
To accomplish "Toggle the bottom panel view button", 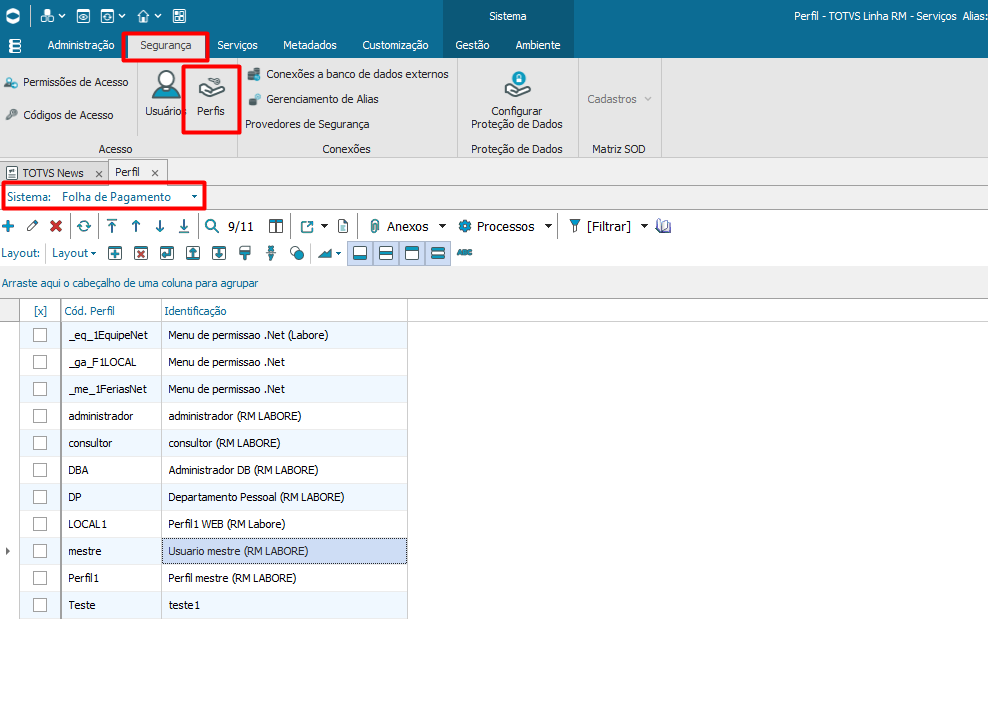I will tap(360, 253).
